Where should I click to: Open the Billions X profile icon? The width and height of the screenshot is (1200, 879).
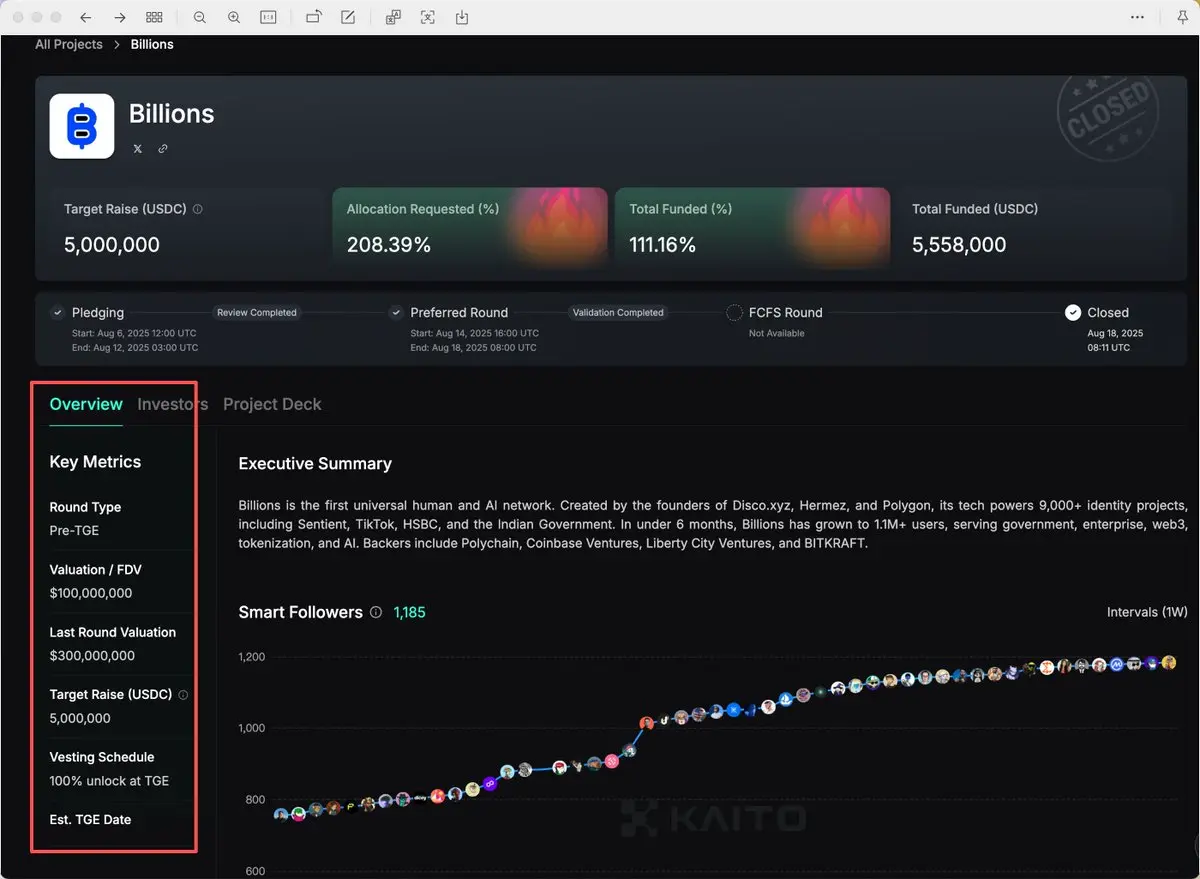pyautogui.click(x=138, y=149)
